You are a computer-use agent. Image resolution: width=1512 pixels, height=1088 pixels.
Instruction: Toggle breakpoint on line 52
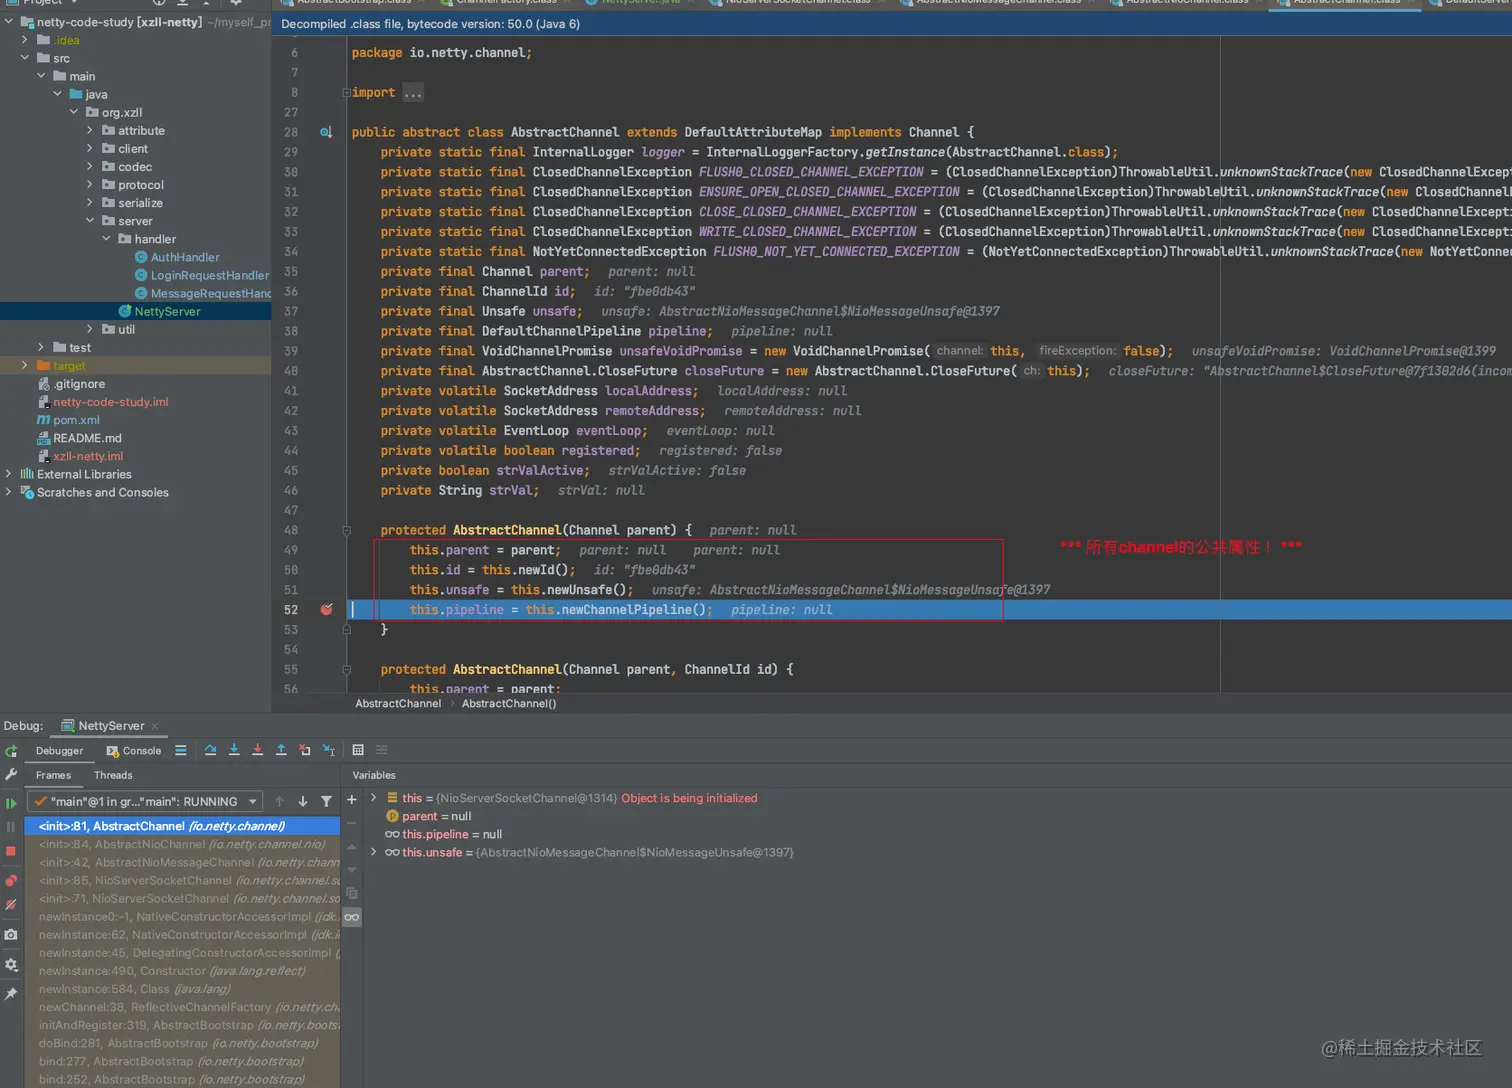click(x=326, y=609)
